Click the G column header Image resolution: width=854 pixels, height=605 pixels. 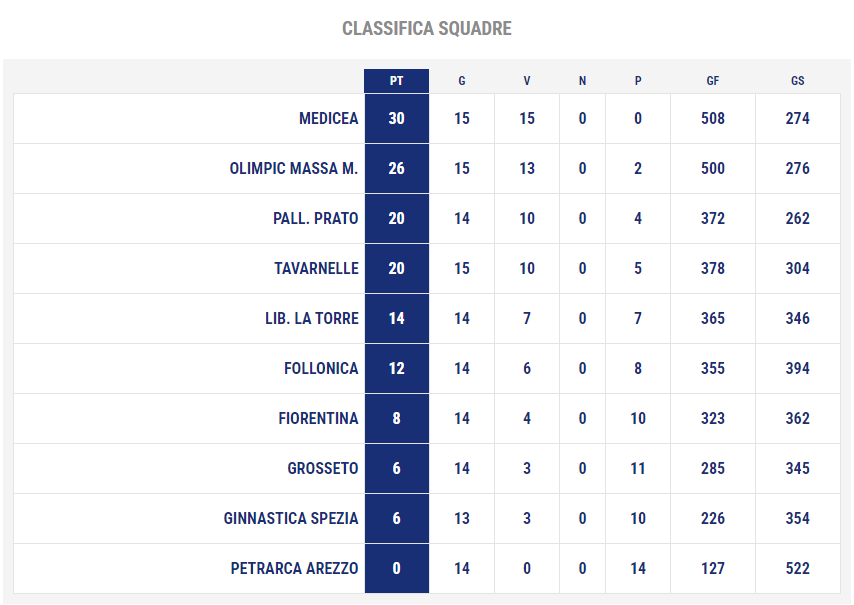[461, 81]
